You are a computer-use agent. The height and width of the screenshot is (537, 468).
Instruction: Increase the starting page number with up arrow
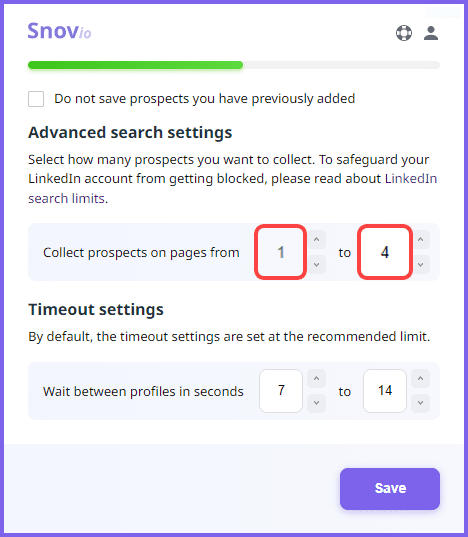click(317, 239)
